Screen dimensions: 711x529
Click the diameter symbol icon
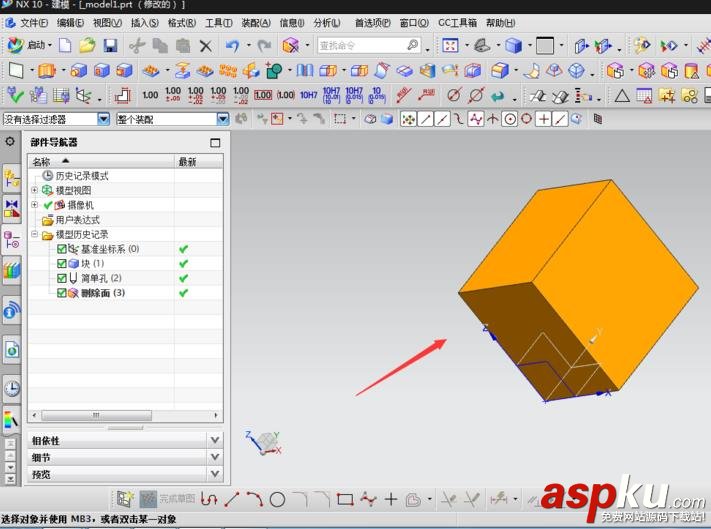(453, 95)
